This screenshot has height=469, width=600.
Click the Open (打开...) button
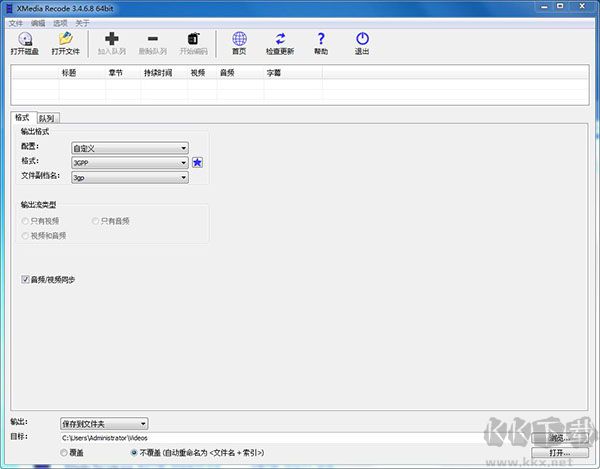pos(560,453)
